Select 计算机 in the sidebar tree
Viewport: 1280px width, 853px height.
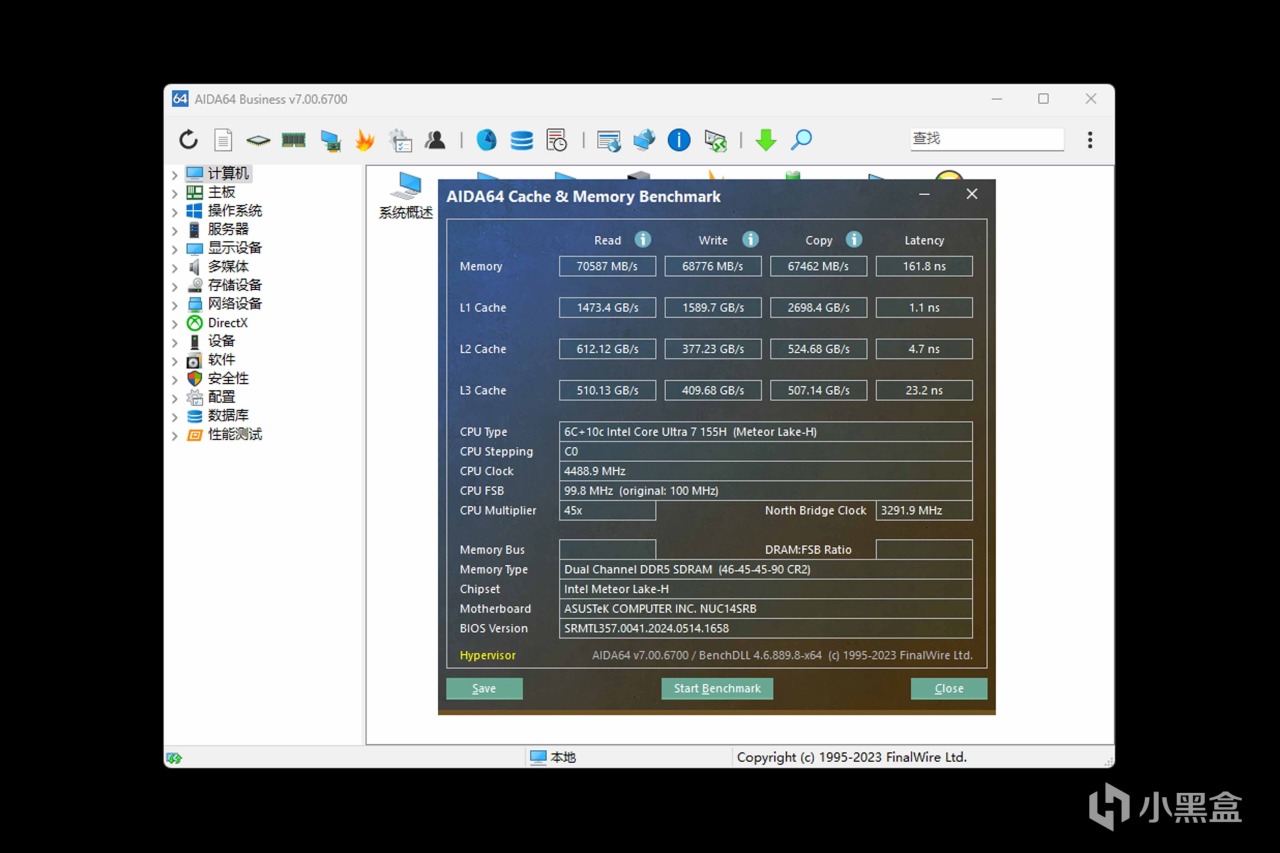228,174
